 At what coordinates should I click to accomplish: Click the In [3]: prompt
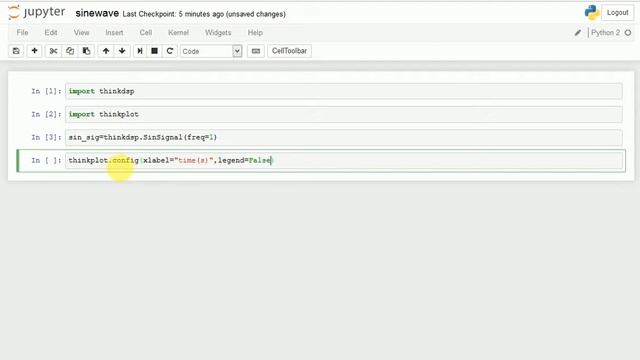[x=46, y=137]
